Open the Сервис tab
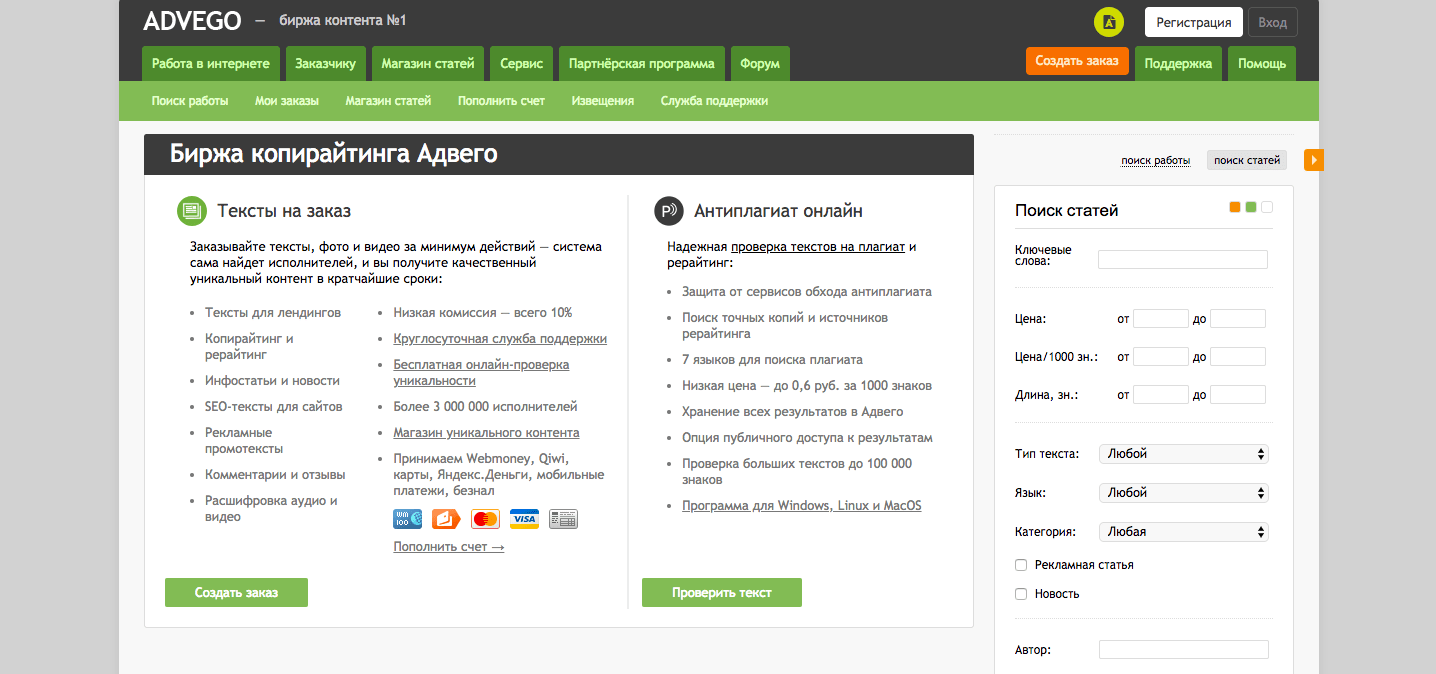1436x674 pixels. pyautogui.click(x=522, y=64)
